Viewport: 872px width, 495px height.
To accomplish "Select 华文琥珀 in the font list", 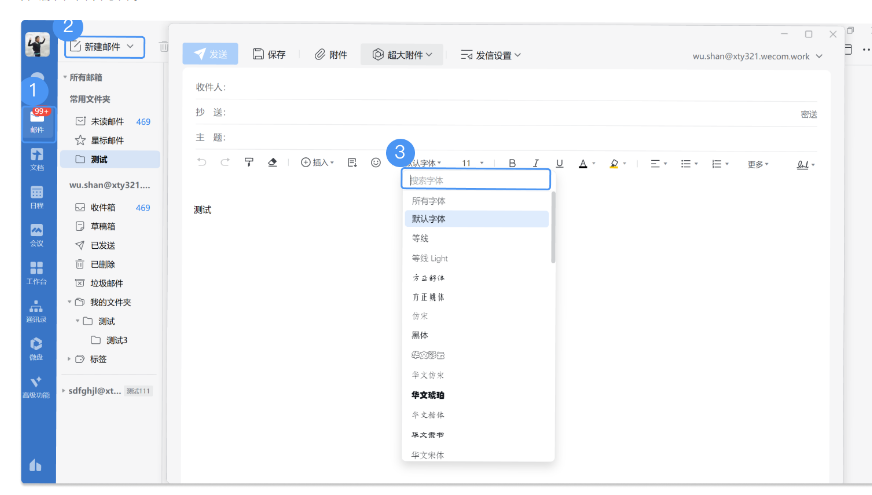I will [x=428, y=395].
